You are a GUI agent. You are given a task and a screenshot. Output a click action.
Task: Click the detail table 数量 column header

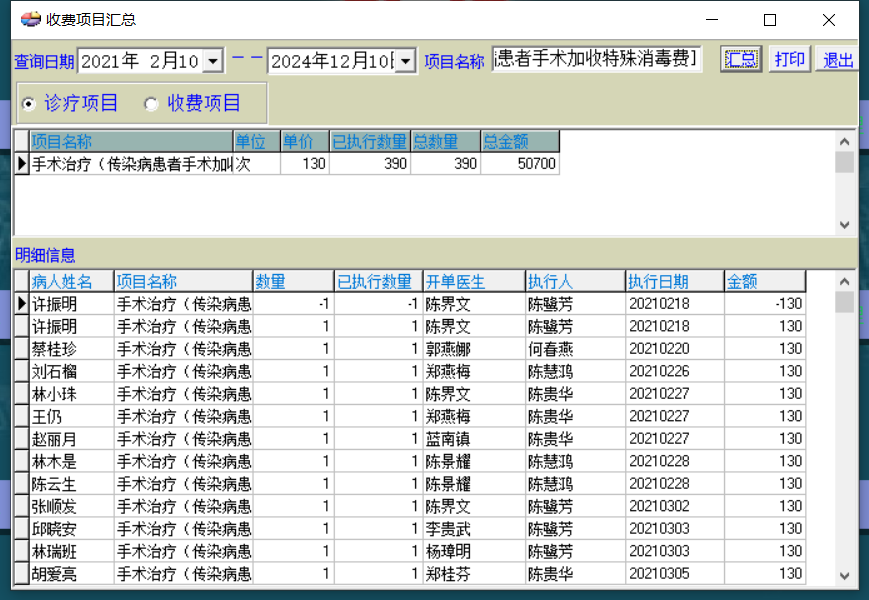click(293, 281)
